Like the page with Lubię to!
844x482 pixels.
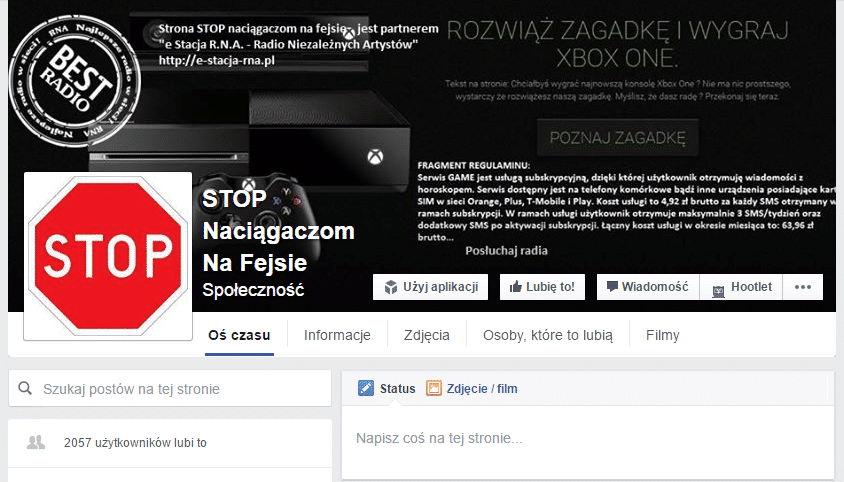click(x=542, y=287)
